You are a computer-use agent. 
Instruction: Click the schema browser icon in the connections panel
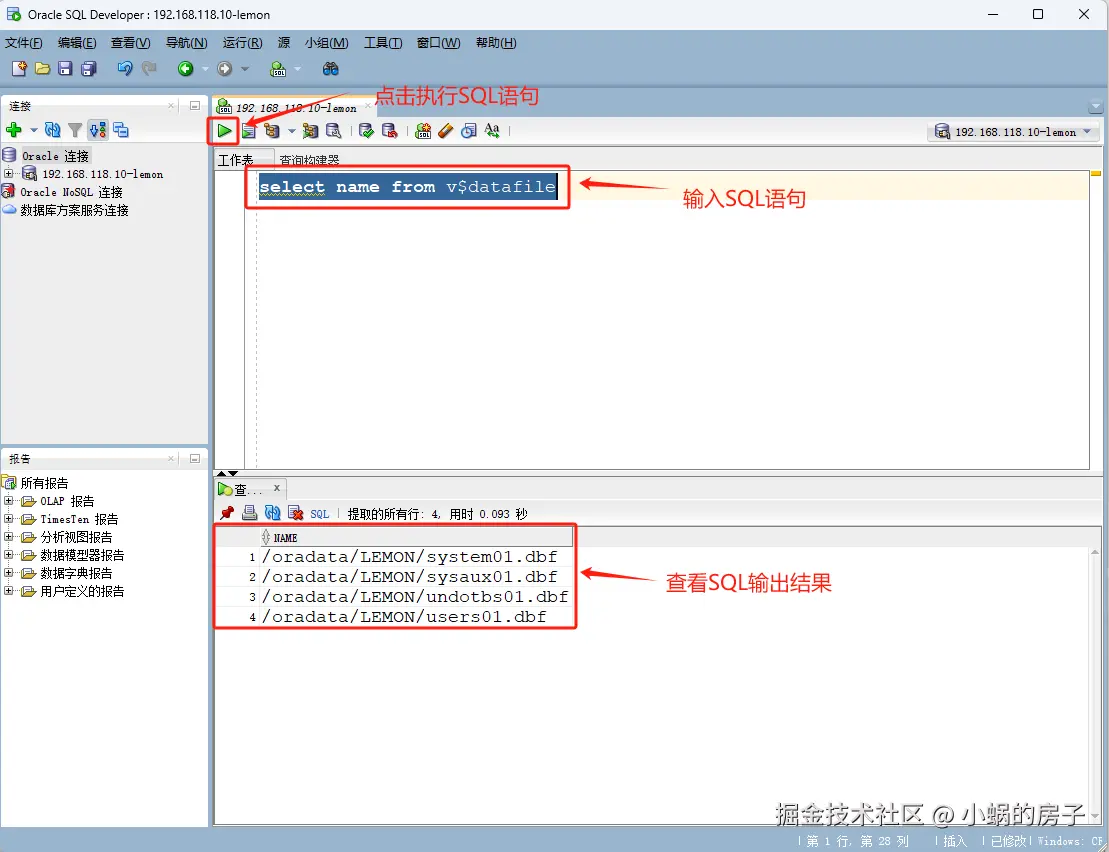coord(98,130)
